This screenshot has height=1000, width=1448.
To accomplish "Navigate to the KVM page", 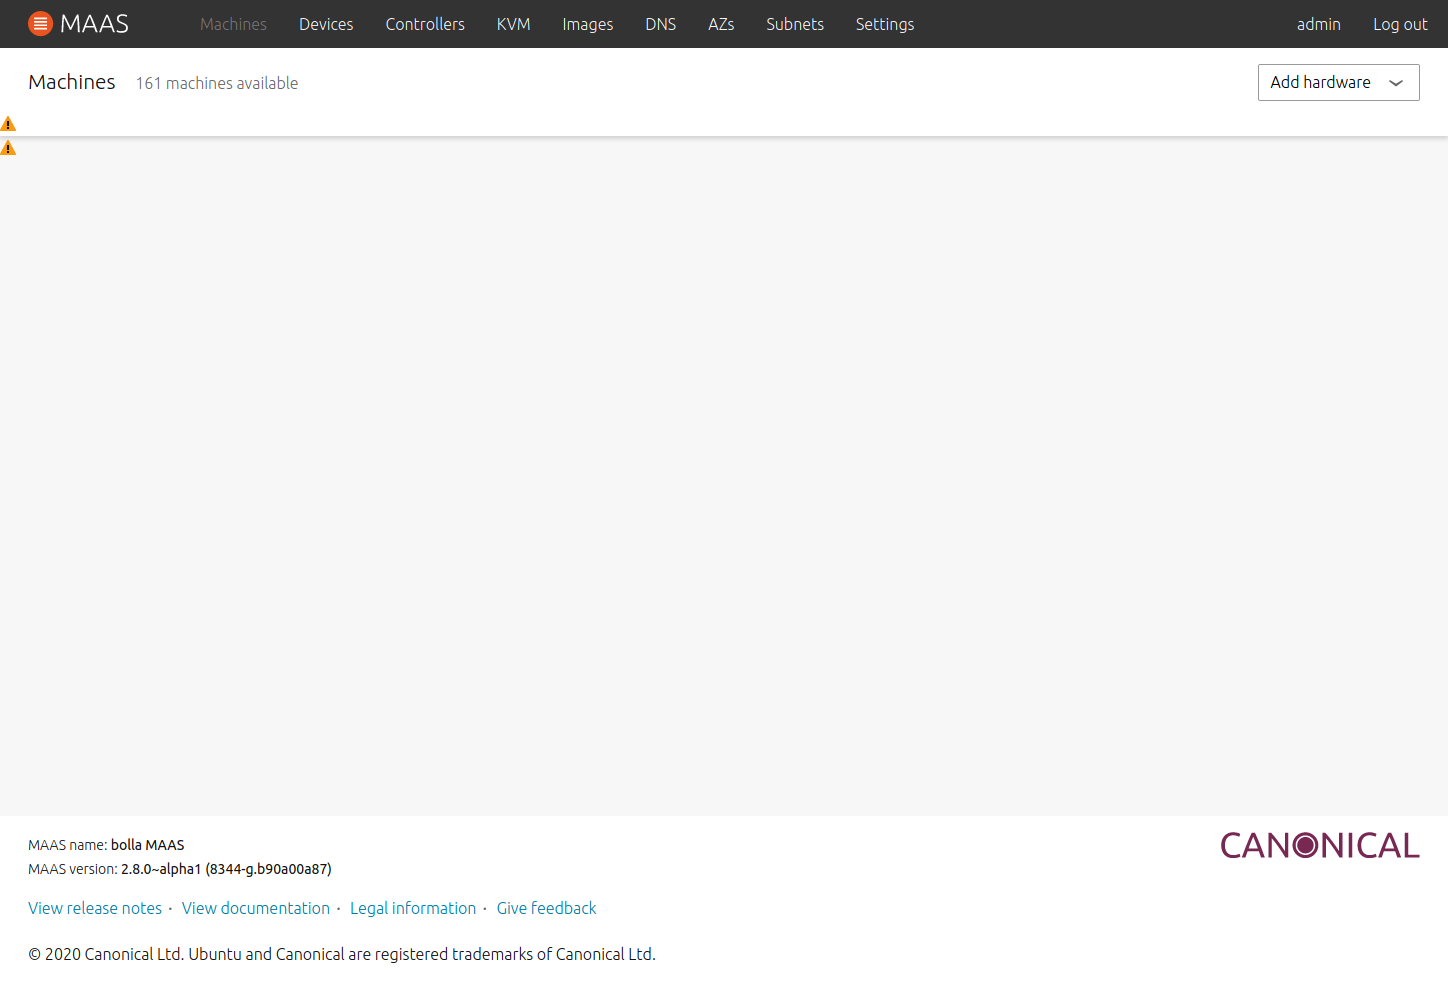I will click(x=513, y=24).
